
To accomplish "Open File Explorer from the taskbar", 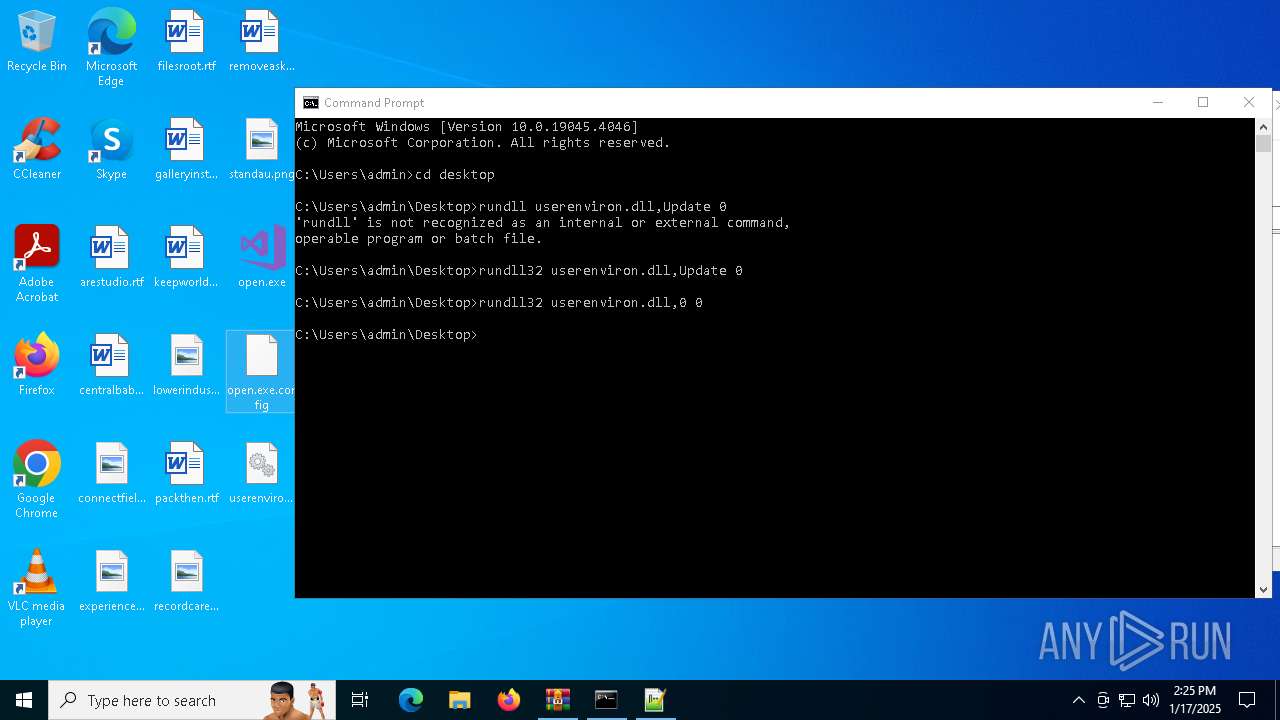I will (460, 700).
